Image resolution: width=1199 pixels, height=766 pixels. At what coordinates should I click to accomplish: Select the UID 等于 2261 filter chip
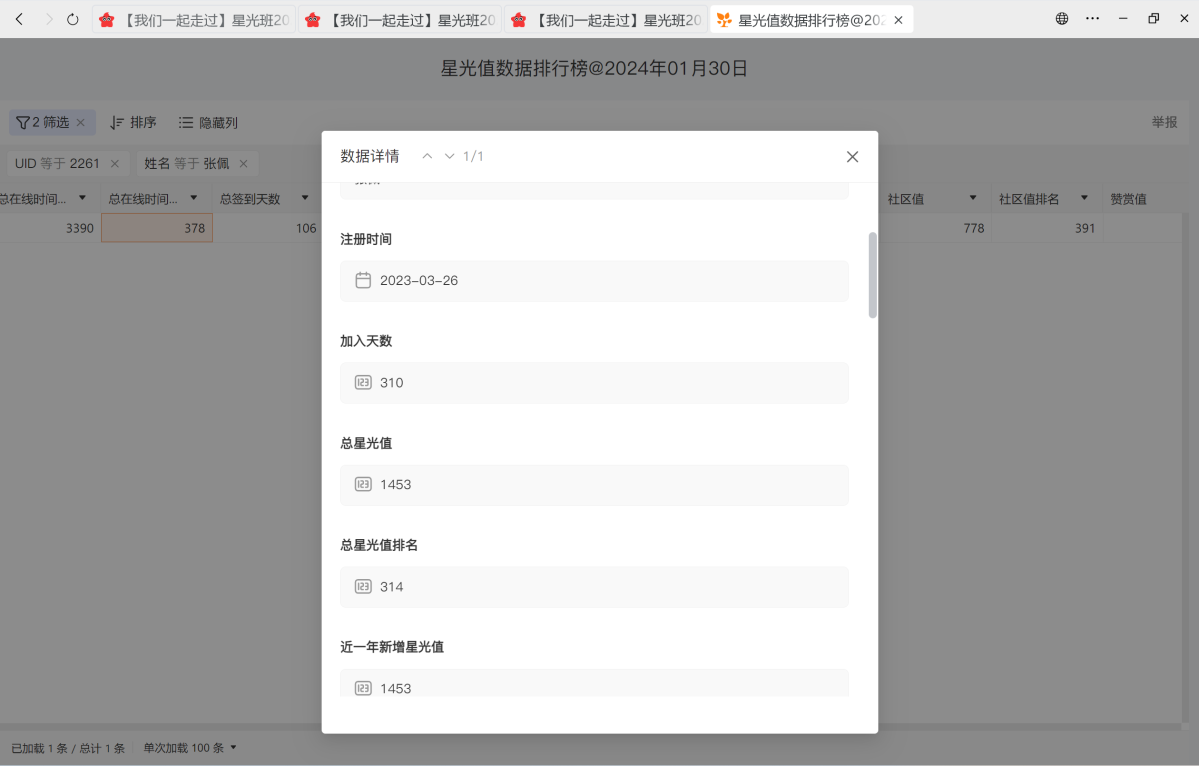(x=67, y=164)
